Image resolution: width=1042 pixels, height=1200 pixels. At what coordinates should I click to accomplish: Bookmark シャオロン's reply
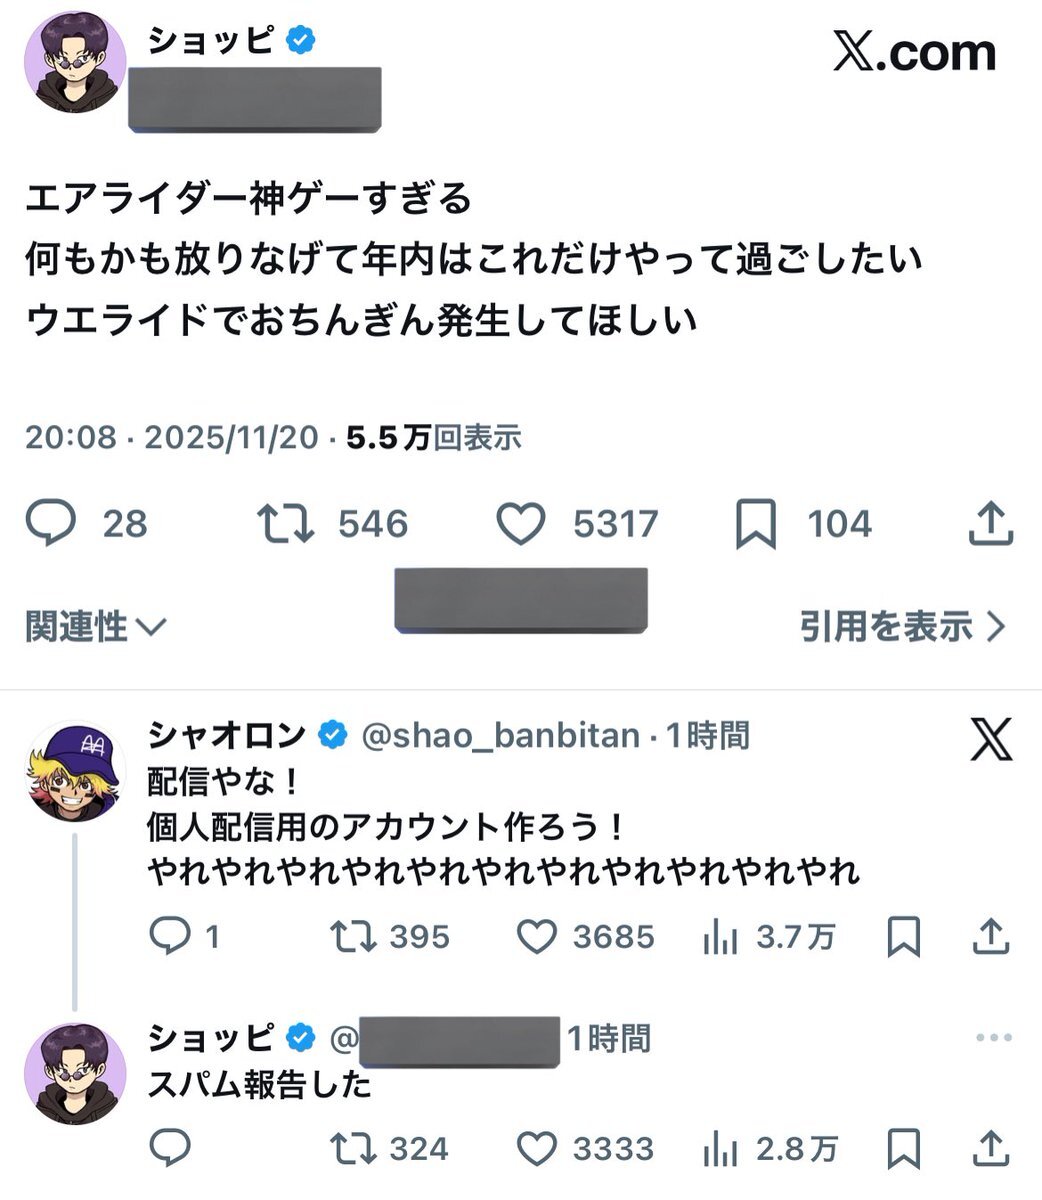point(904,937)
